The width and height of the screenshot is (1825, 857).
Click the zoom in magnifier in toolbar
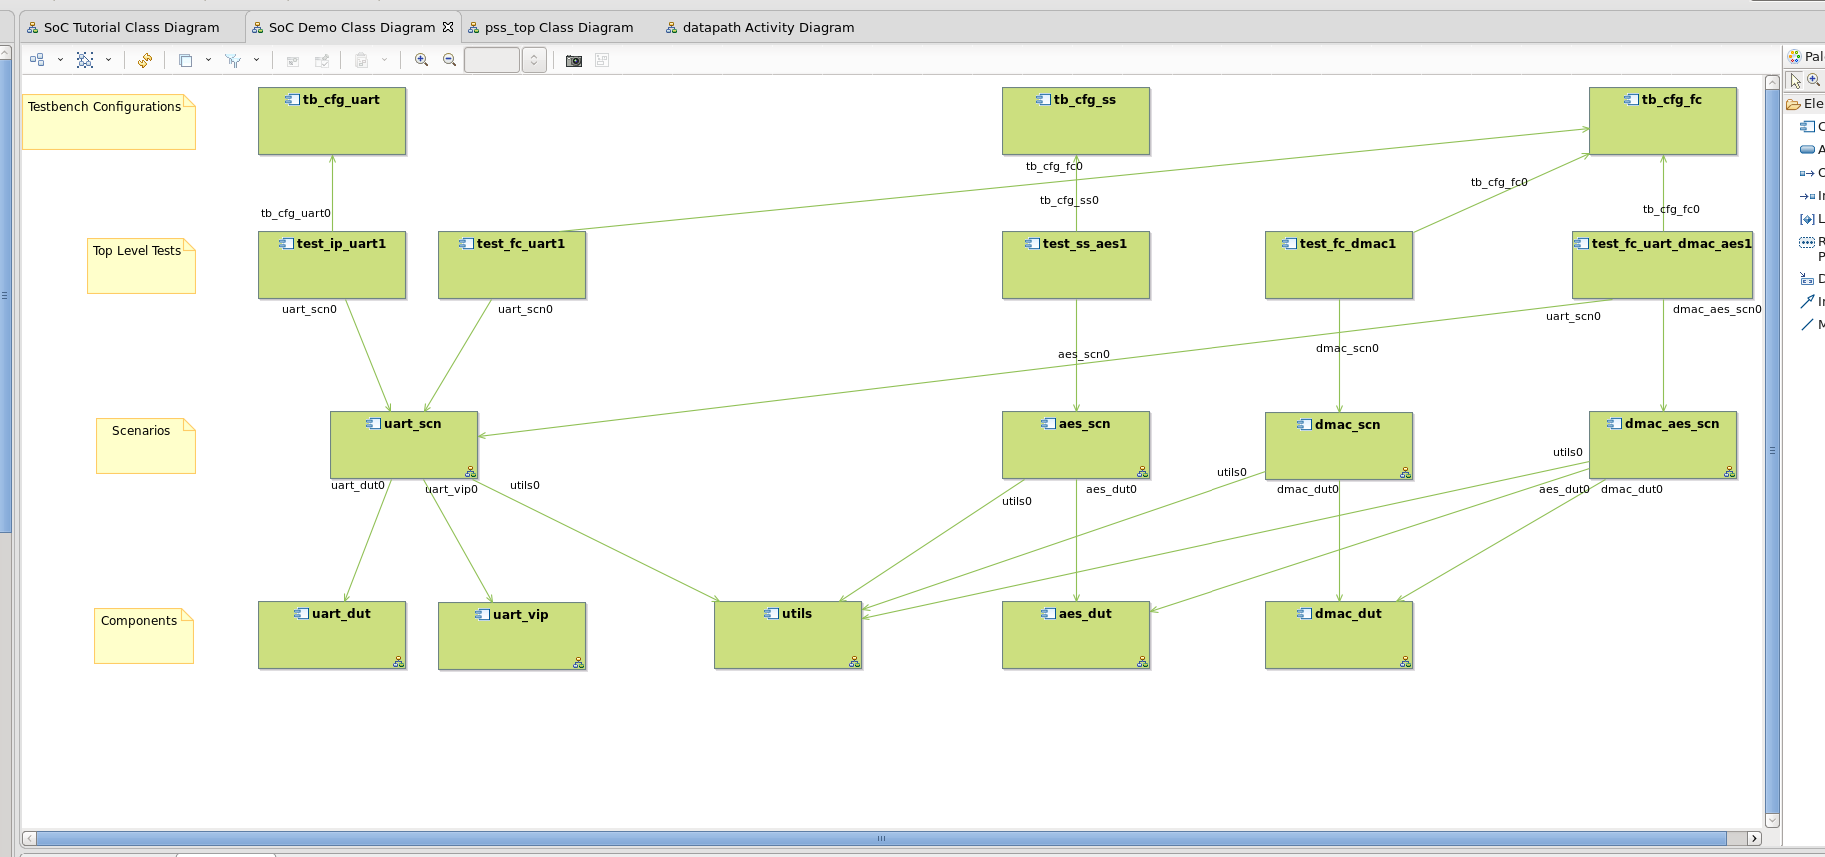[x=421, y=60]
